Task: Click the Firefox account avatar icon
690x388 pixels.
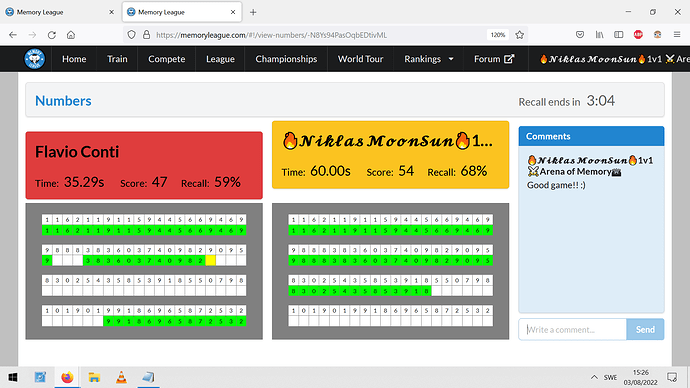Action: click(x=657, y=35)
